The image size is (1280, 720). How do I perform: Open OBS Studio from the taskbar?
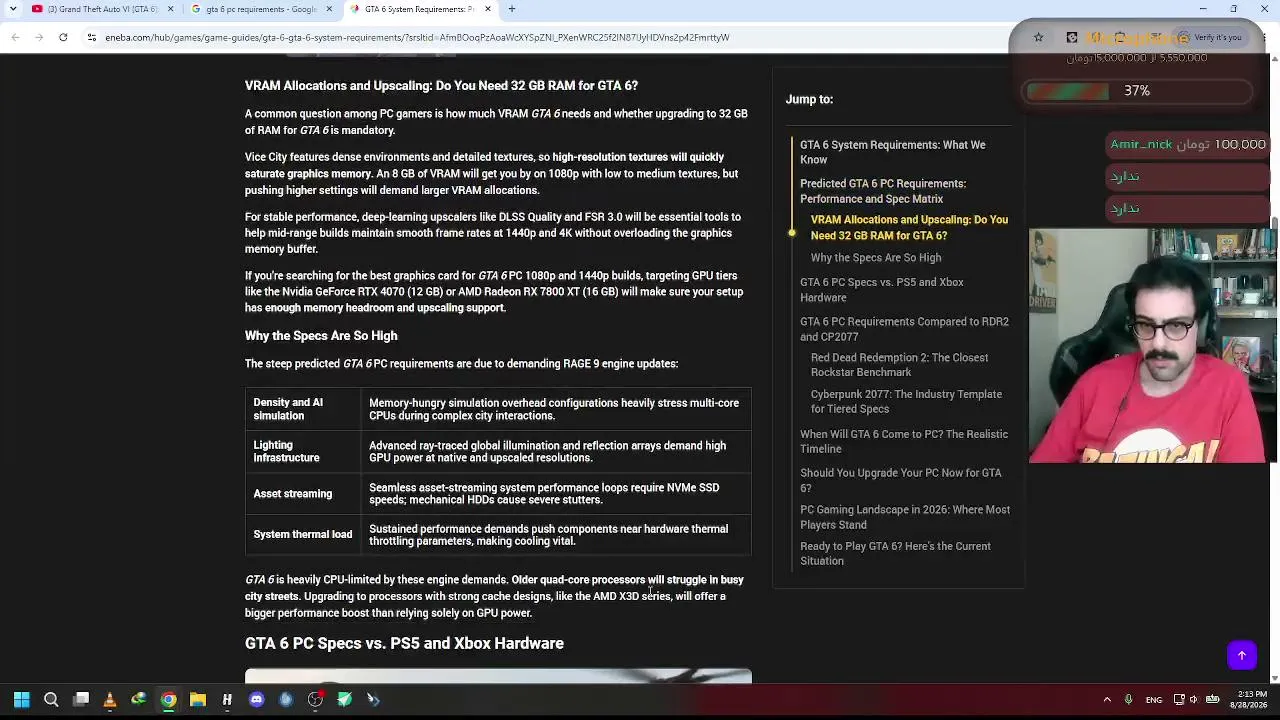[315, 700]
